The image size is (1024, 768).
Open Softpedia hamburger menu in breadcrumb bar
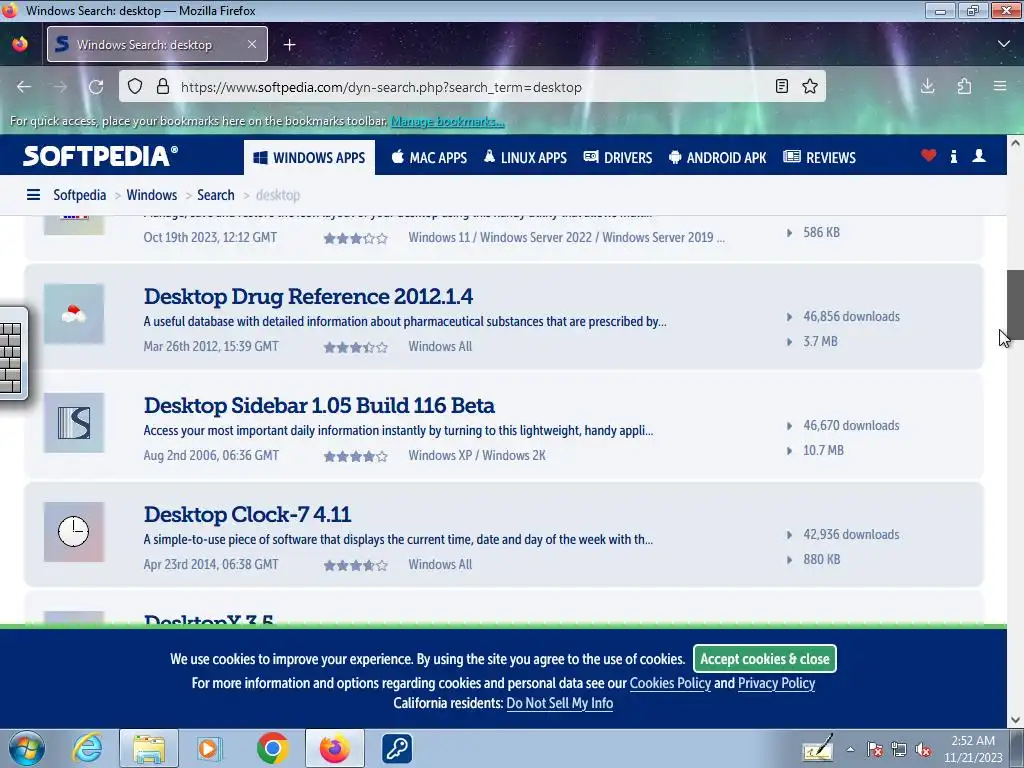(x=33, y=195)
